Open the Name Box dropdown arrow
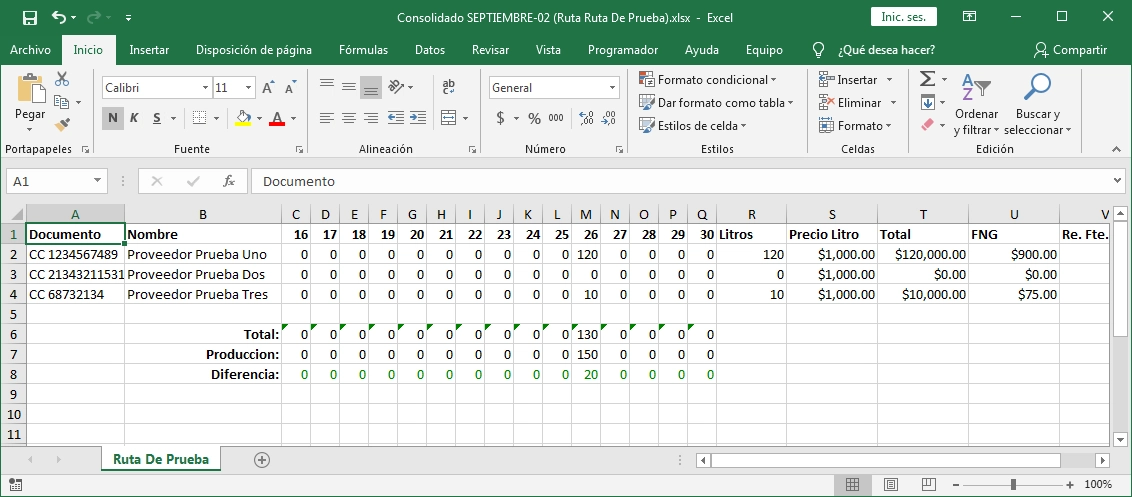Image resolution: width=1132 pixels, height=497 pixels. (97, 181)
